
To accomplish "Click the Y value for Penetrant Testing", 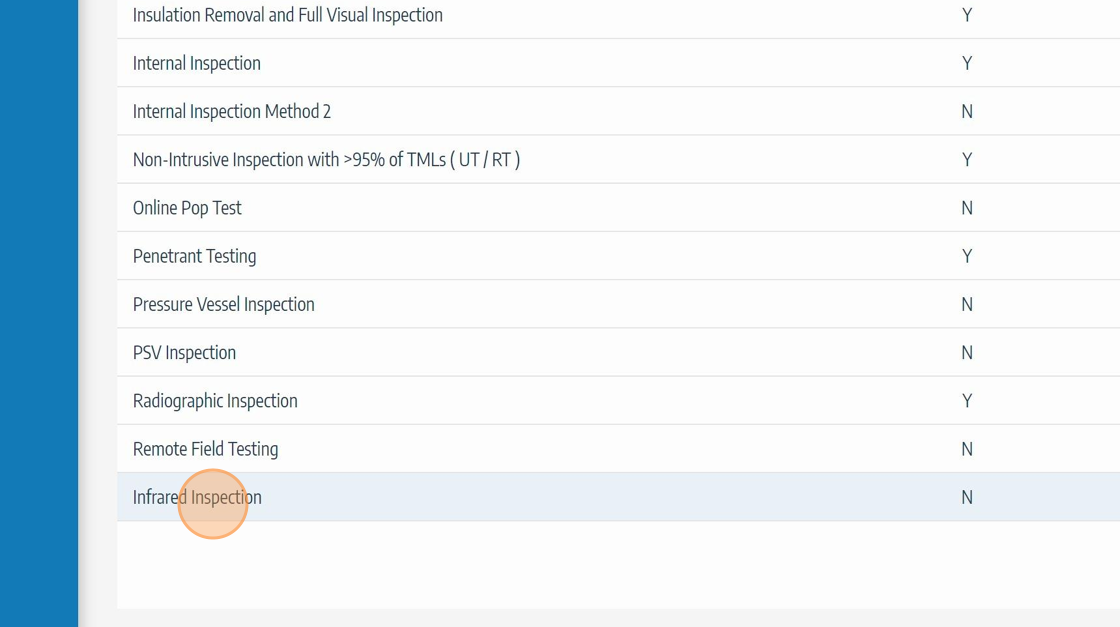I will (x=967, y=256).
